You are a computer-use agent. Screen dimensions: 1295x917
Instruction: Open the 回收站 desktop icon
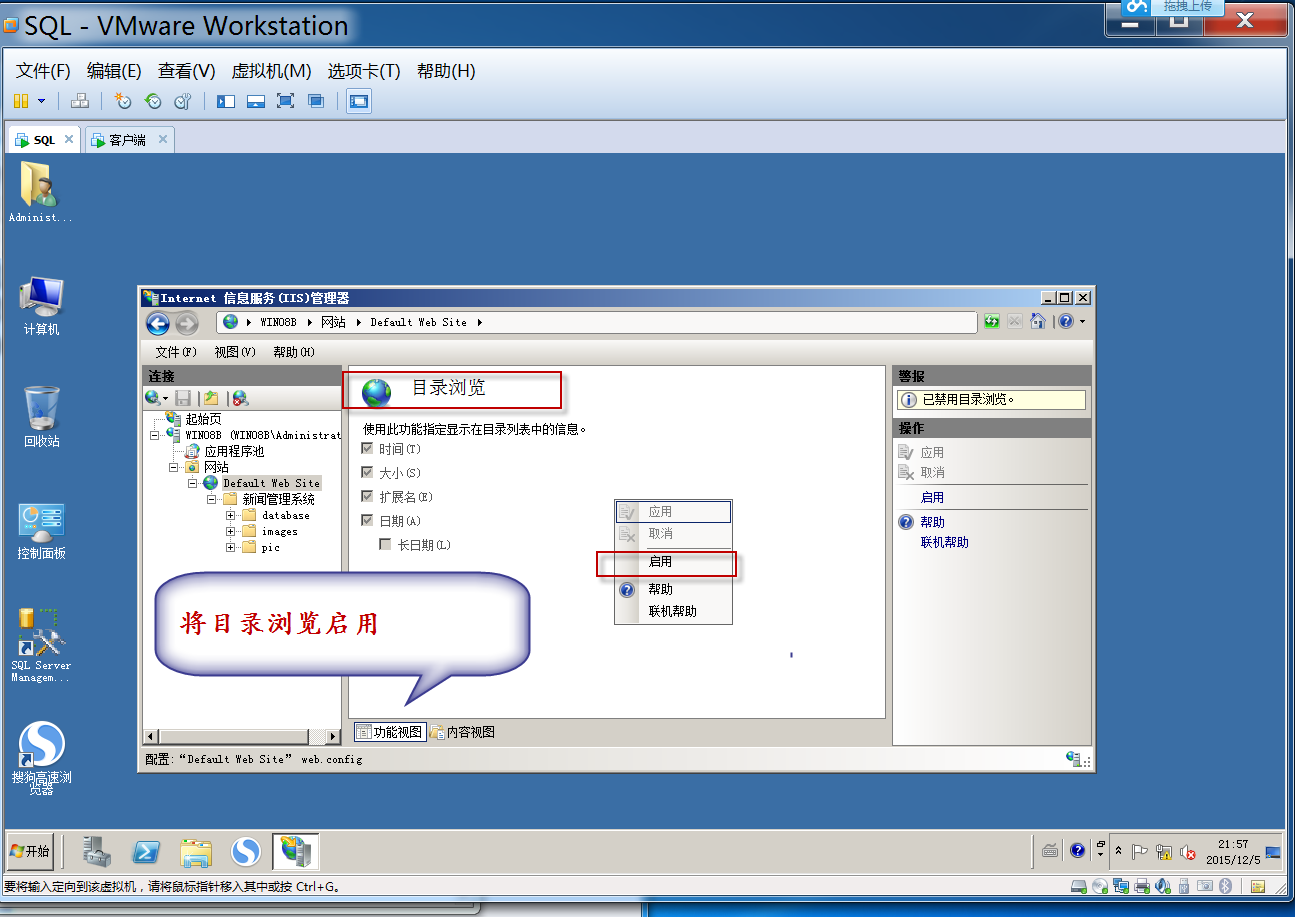41,416
